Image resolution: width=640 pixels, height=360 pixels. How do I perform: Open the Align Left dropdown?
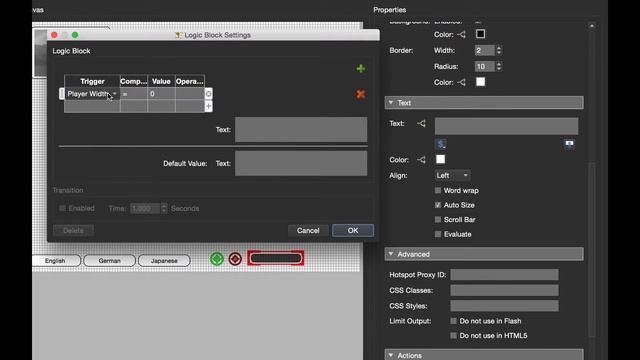click(452, 176)
